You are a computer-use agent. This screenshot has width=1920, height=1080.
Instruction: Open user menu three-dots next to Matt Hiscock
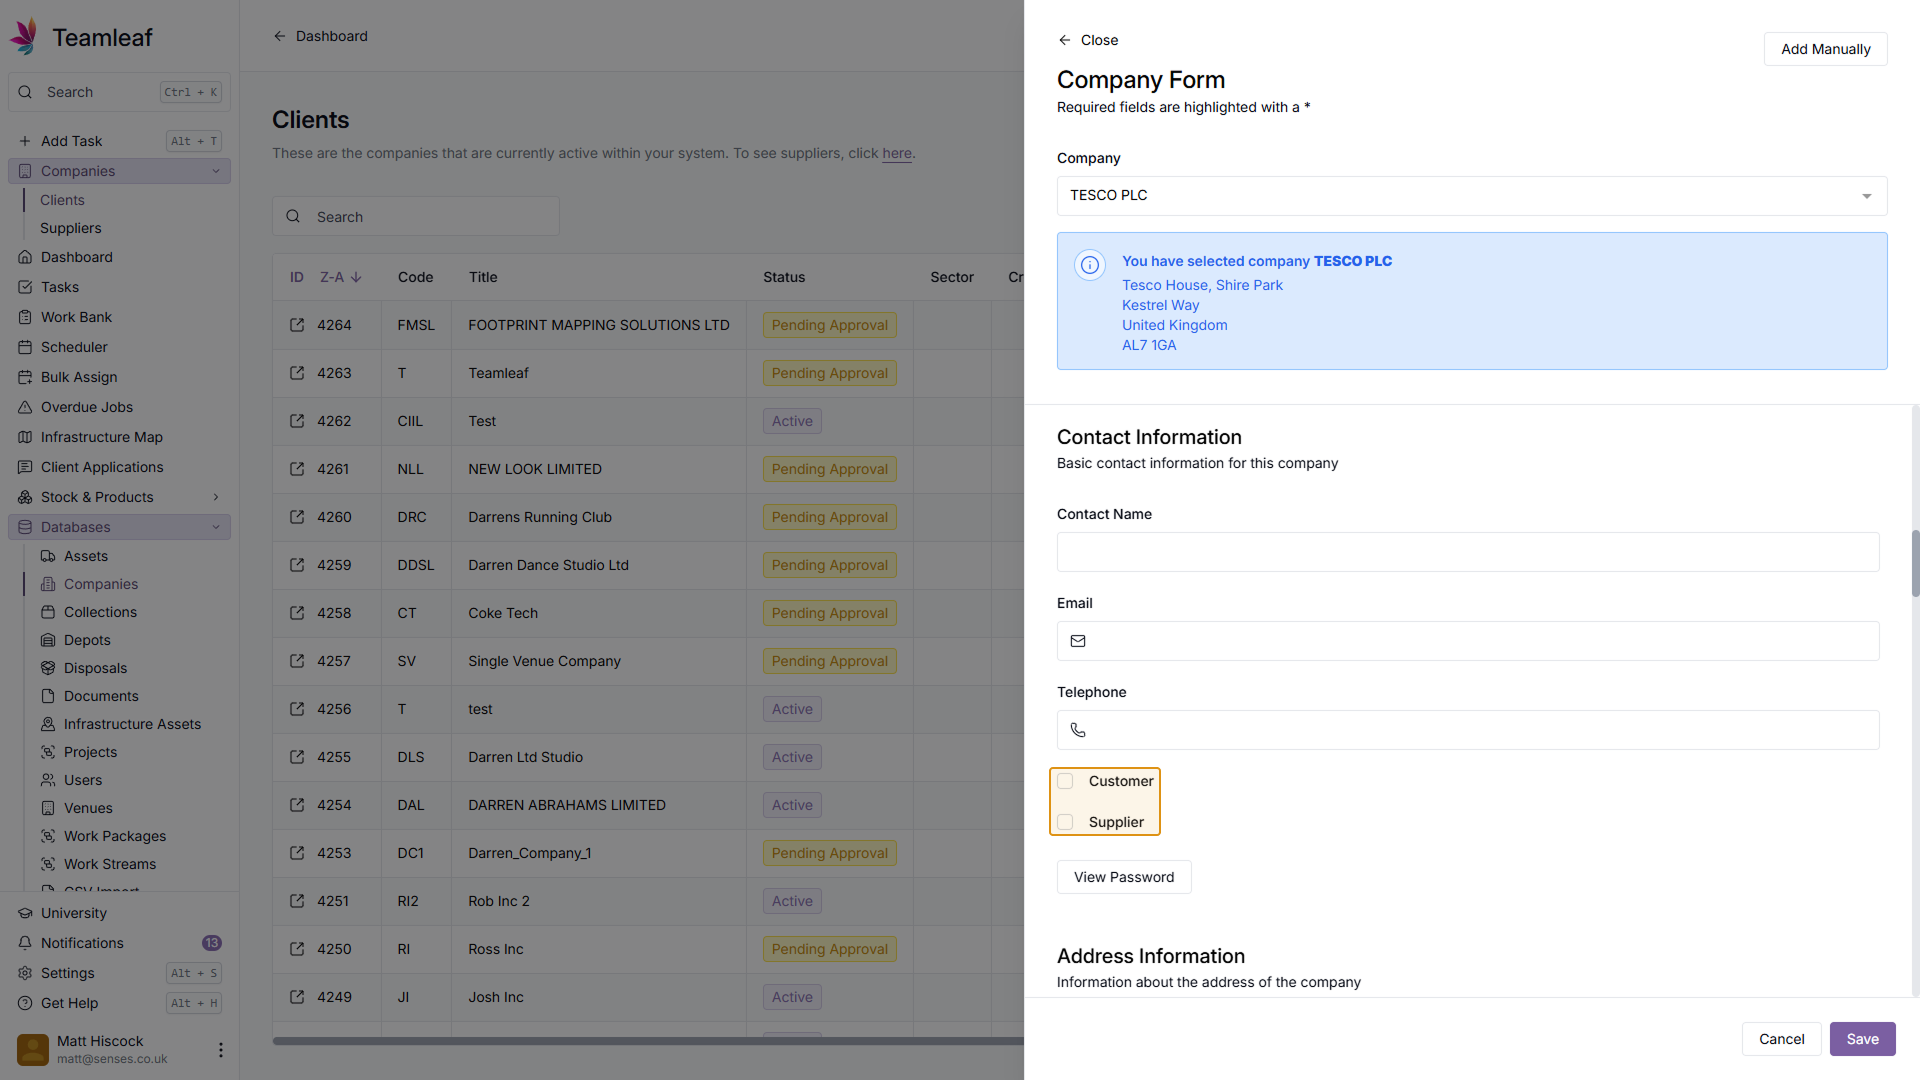coord(220,1050)
